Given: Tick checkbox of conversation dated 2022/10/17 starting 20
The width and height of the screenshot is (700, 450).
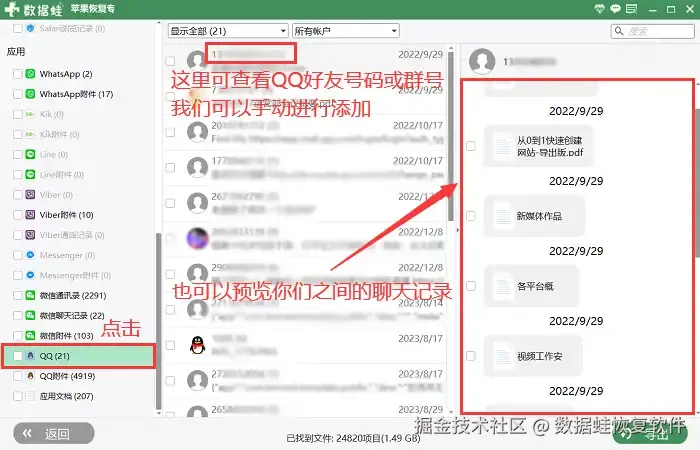Looking at the screenshot, I should pos(170,132).
